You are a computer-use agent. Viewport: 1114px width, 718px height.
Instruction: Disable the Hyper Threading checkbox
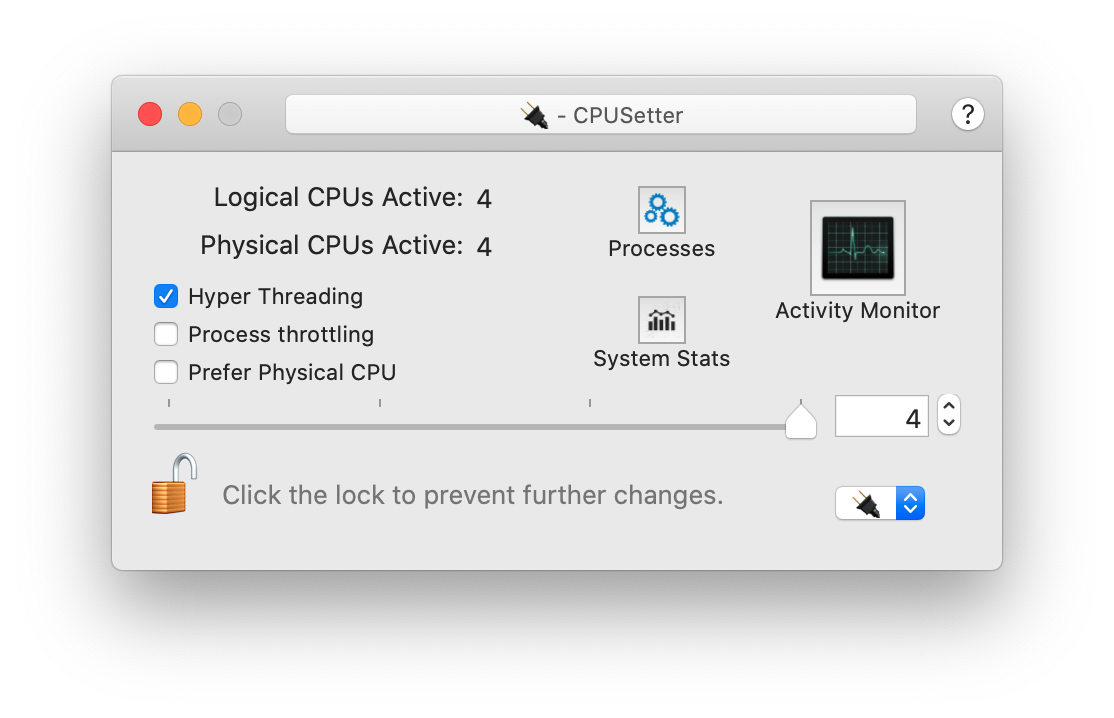click(166, 296)
